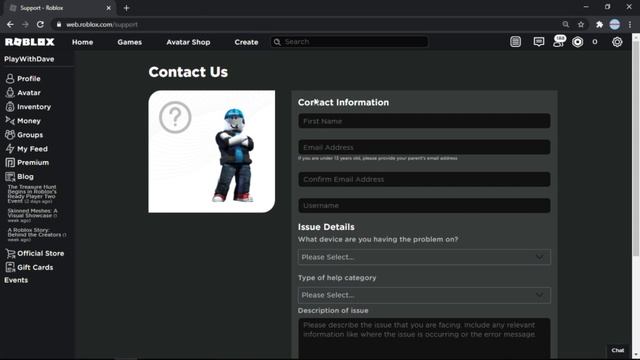The height and width of the screenshot is (360, 640).
Task: Open the Blog sidebar icon
Action: [x=10, y=176]
